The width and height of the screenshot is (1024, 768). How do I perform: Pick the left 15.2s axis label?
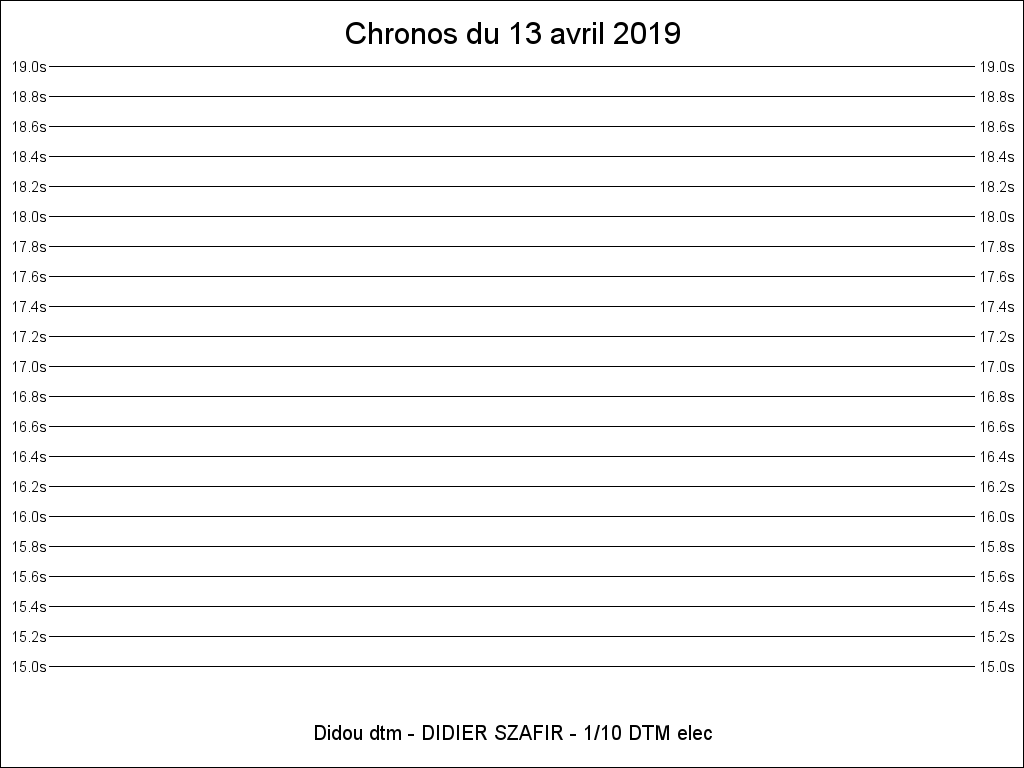(29, 637)
